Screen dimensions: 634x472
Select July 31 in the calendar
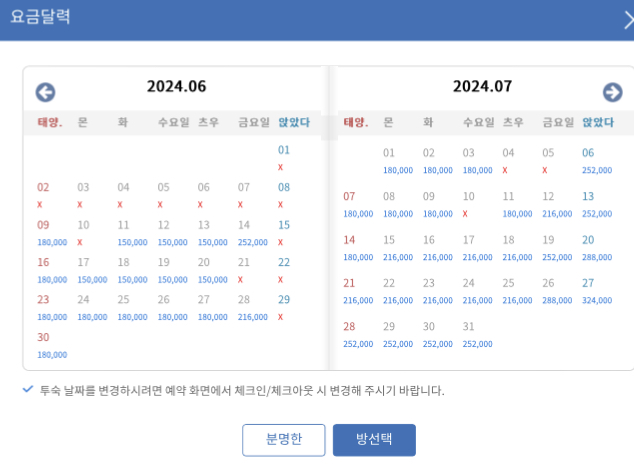(478, 335)
